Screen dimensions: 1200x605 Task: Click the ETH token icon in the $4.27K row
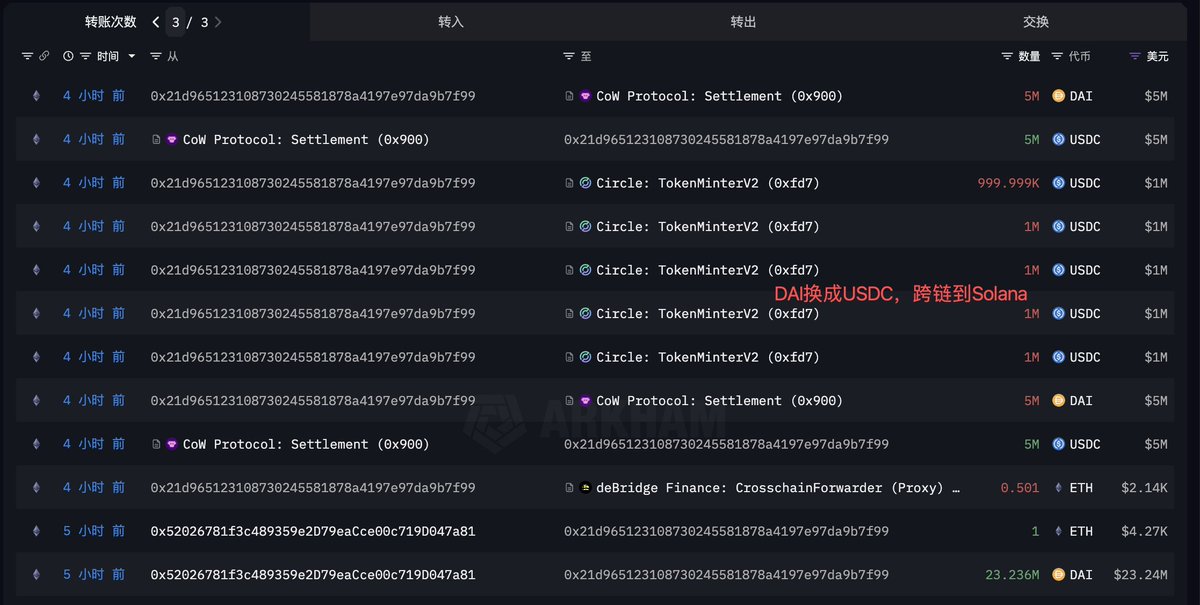point(1059,531)
